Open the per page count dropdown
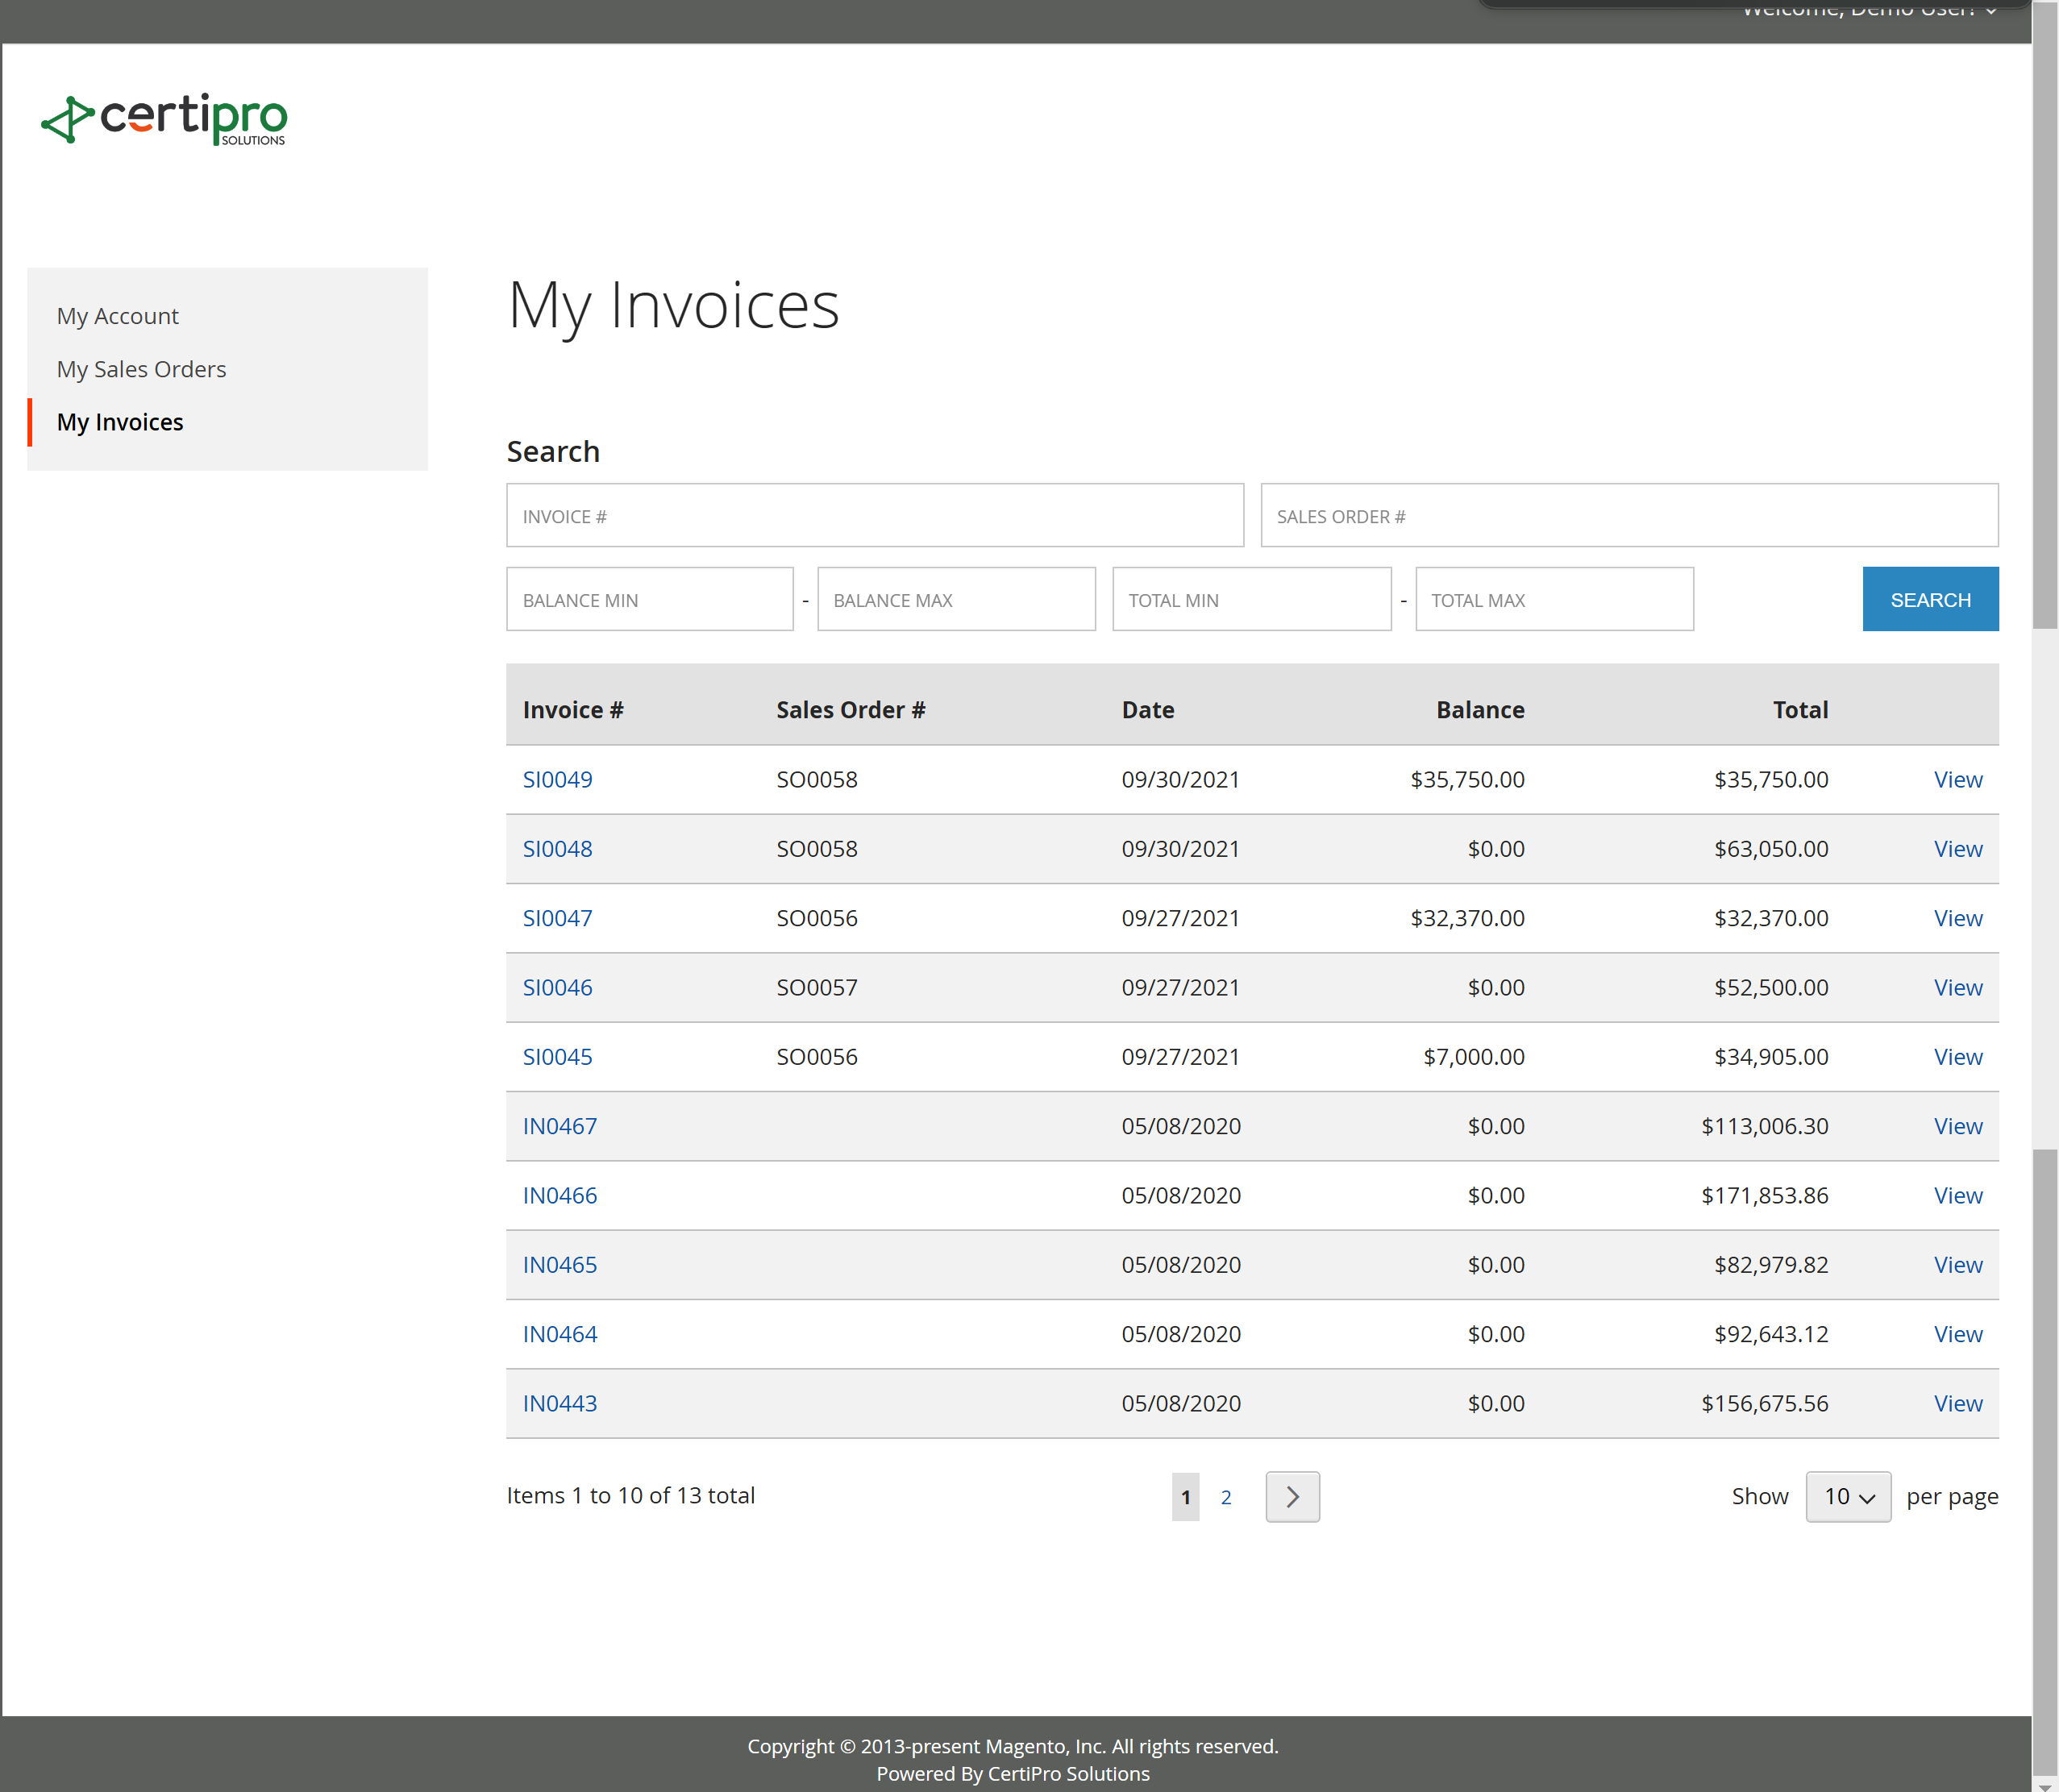The width and height of the screenshot is (2059, 1792). (1847, 1496)
